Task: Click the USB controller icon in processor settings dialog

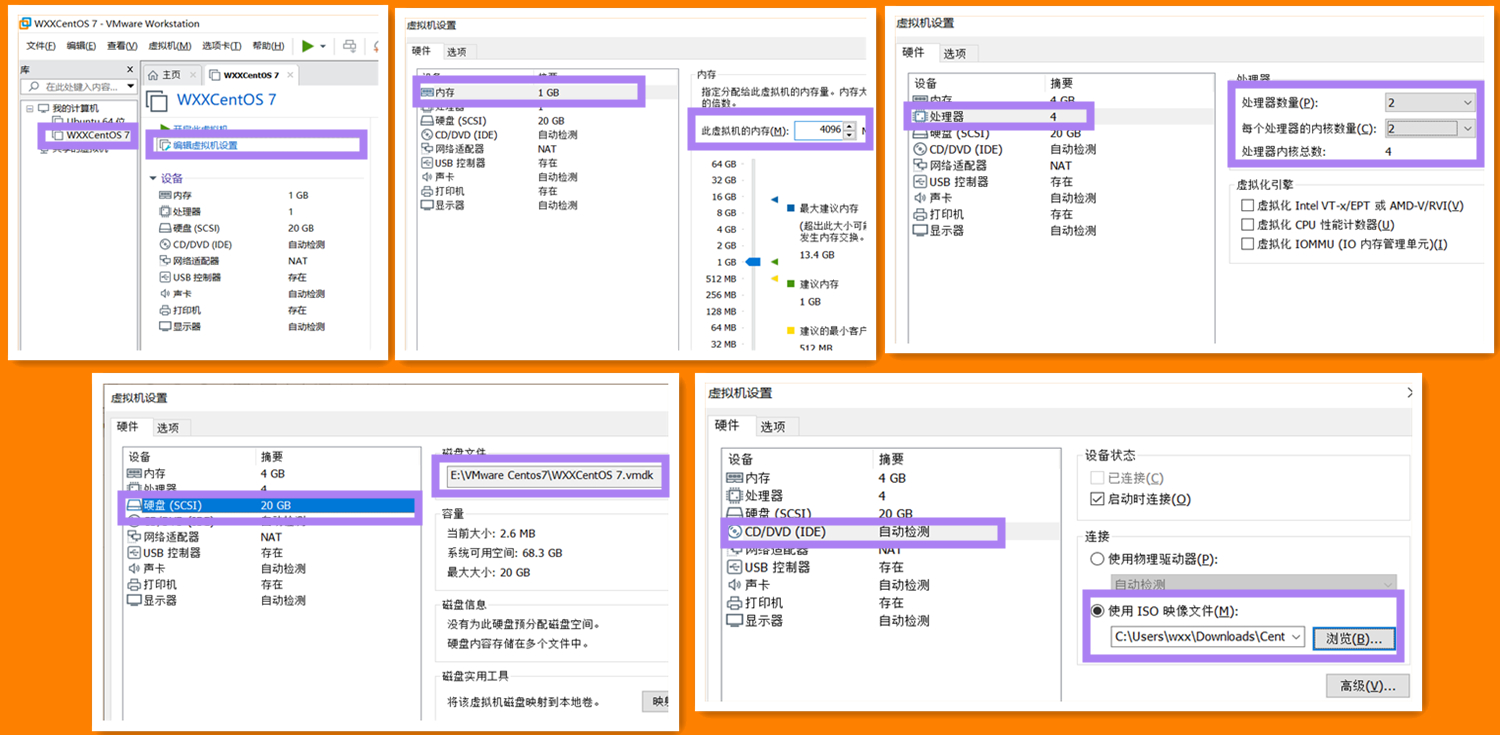Action: pos(921,182)
